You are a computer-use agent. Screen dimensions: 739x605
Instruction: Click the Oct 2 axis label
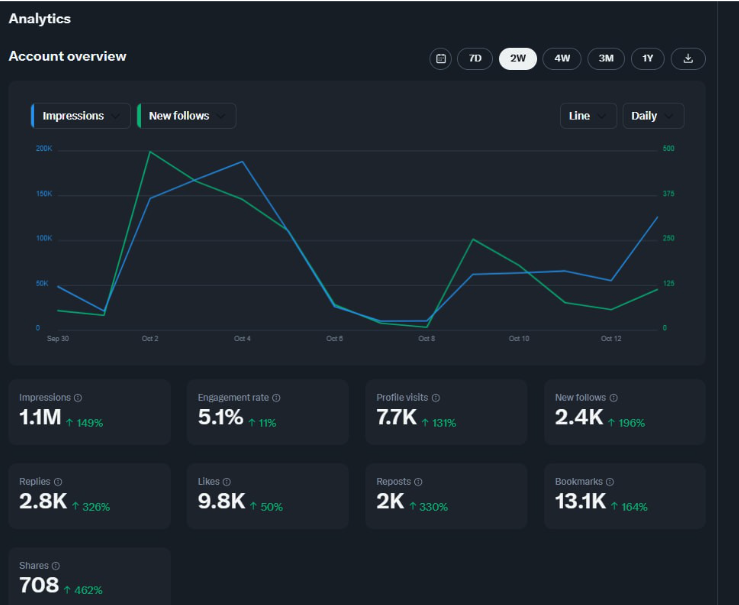tap(150, 338)
